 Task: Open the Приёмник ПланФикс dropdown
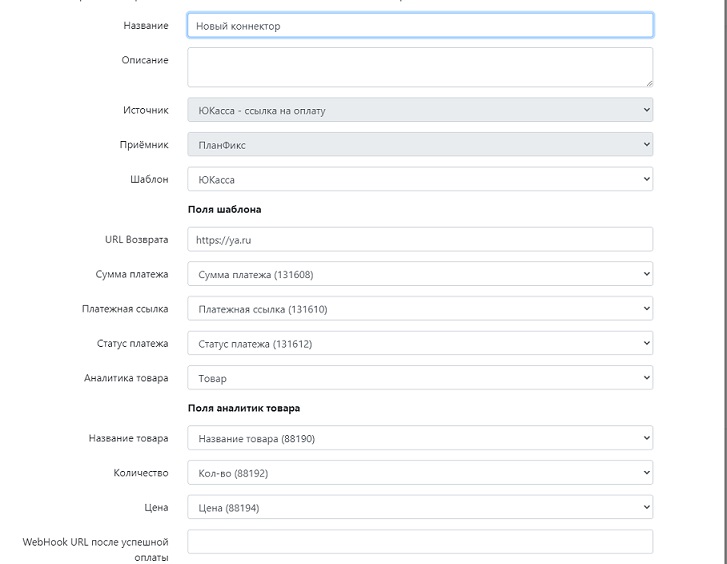click(420, 145)
